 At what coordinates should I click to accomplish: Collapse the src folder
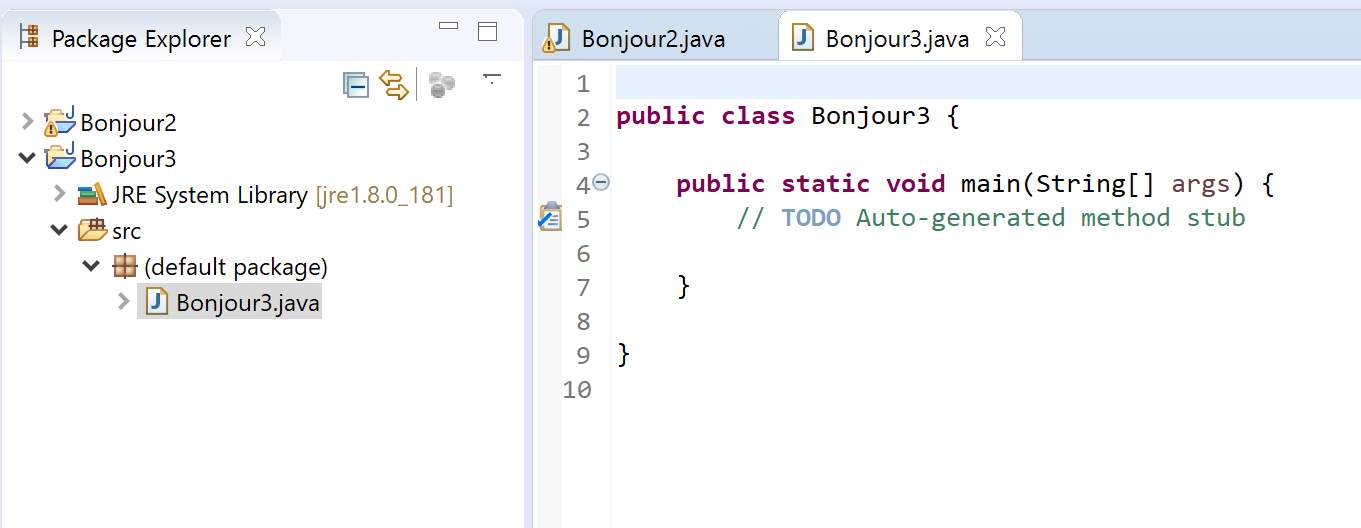tap(60, 231)
